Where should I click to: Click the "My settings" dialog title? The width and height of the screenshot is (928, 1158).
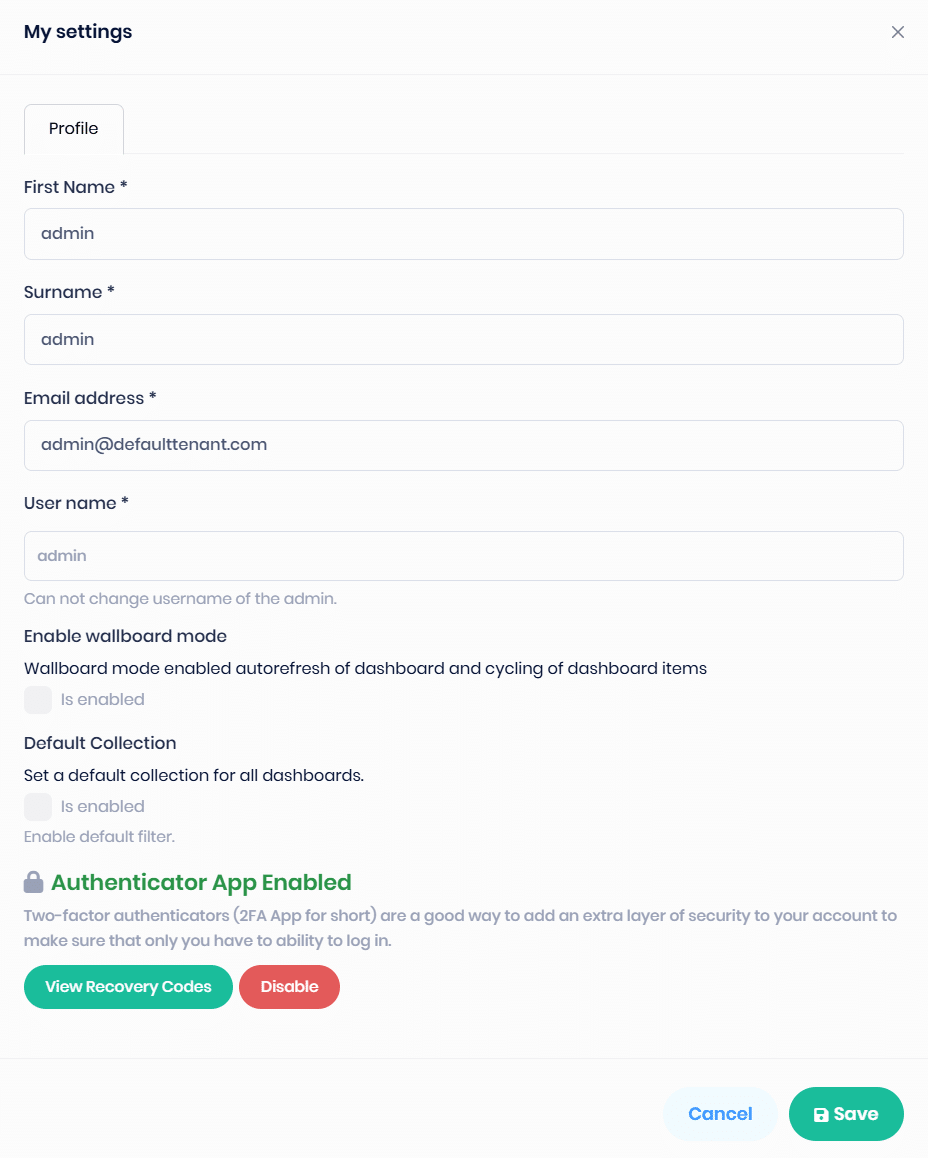(x=78, y=32)
